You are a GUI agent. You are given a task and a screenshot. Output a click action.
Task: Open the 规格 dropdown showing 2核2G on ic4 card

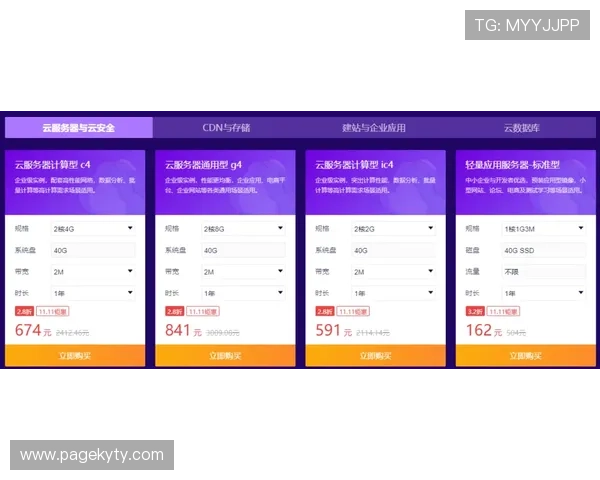pos(393,229)
